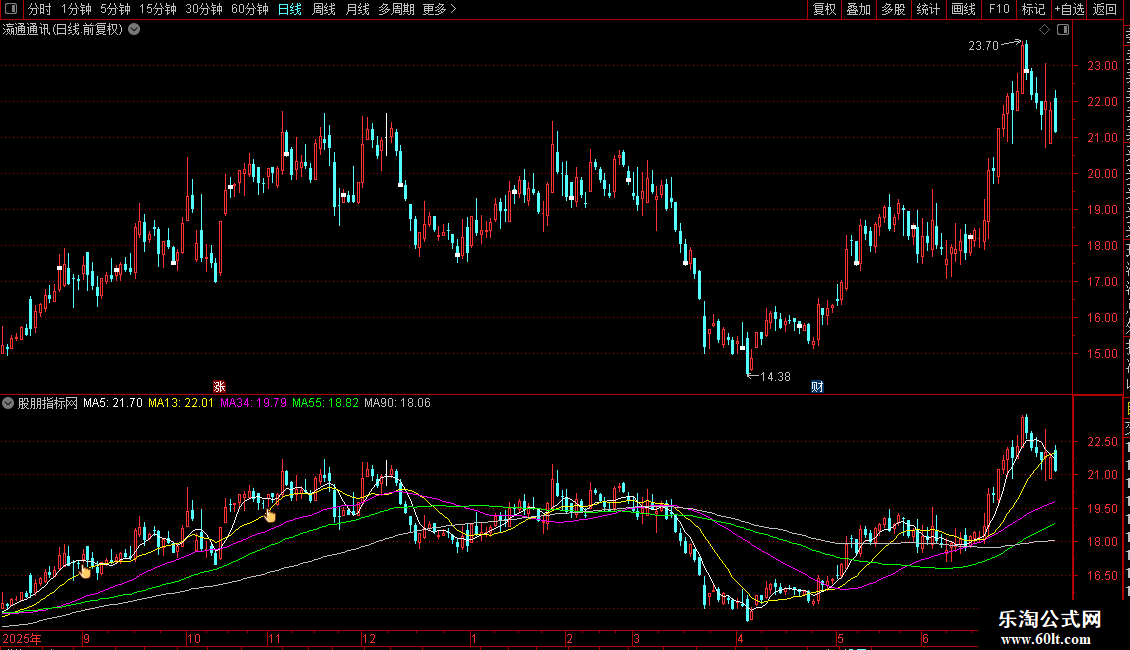Click month 9 on the time axis
The image size is (1130, 650).
(x=86, y=638)
